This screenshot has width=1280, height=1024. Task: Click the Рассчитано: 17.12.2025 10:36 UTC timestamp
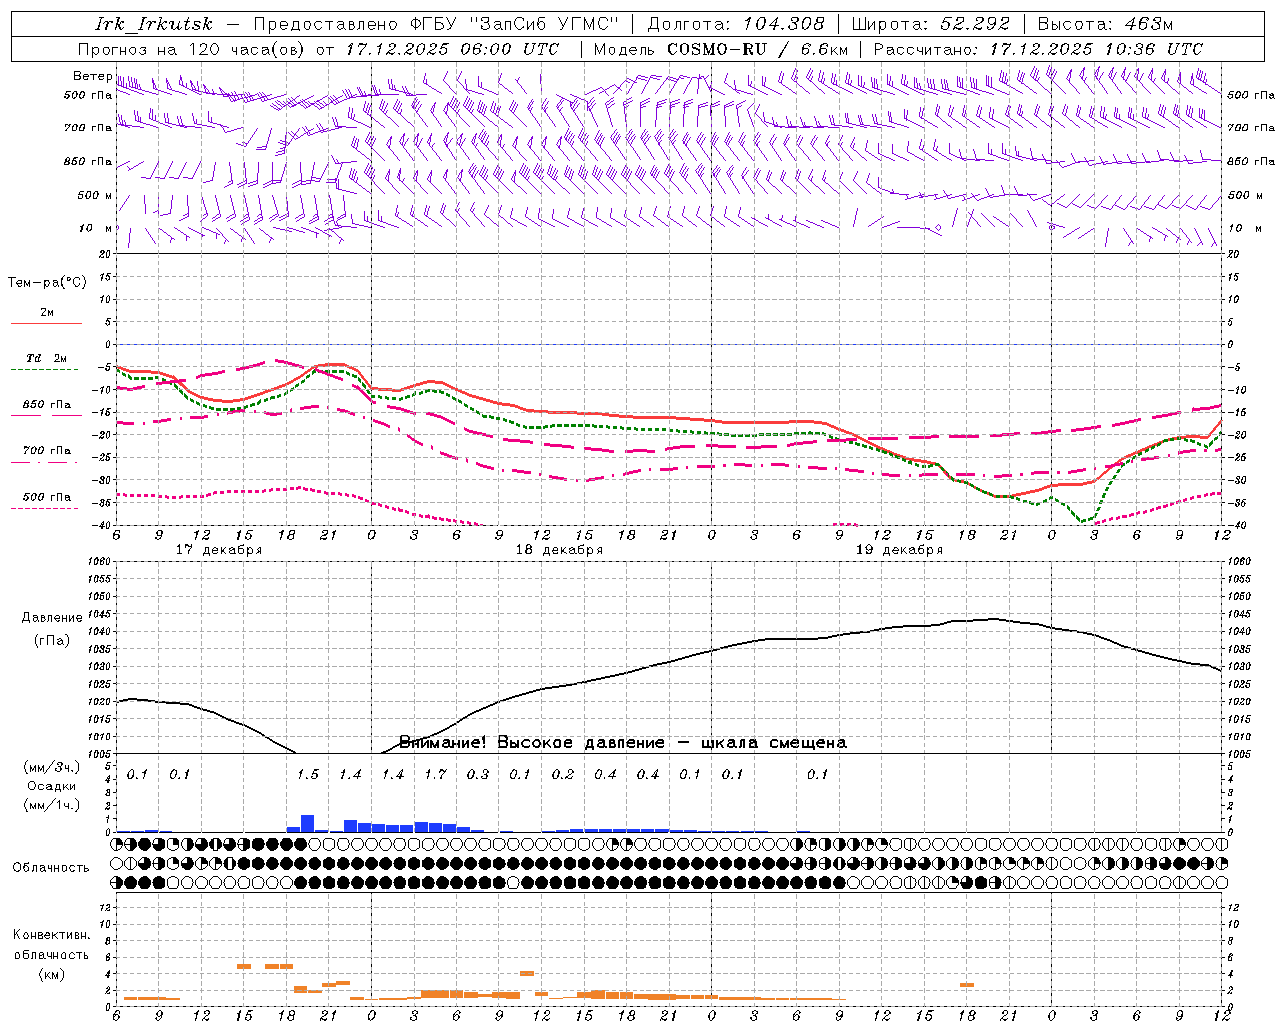coord(1038,49)
